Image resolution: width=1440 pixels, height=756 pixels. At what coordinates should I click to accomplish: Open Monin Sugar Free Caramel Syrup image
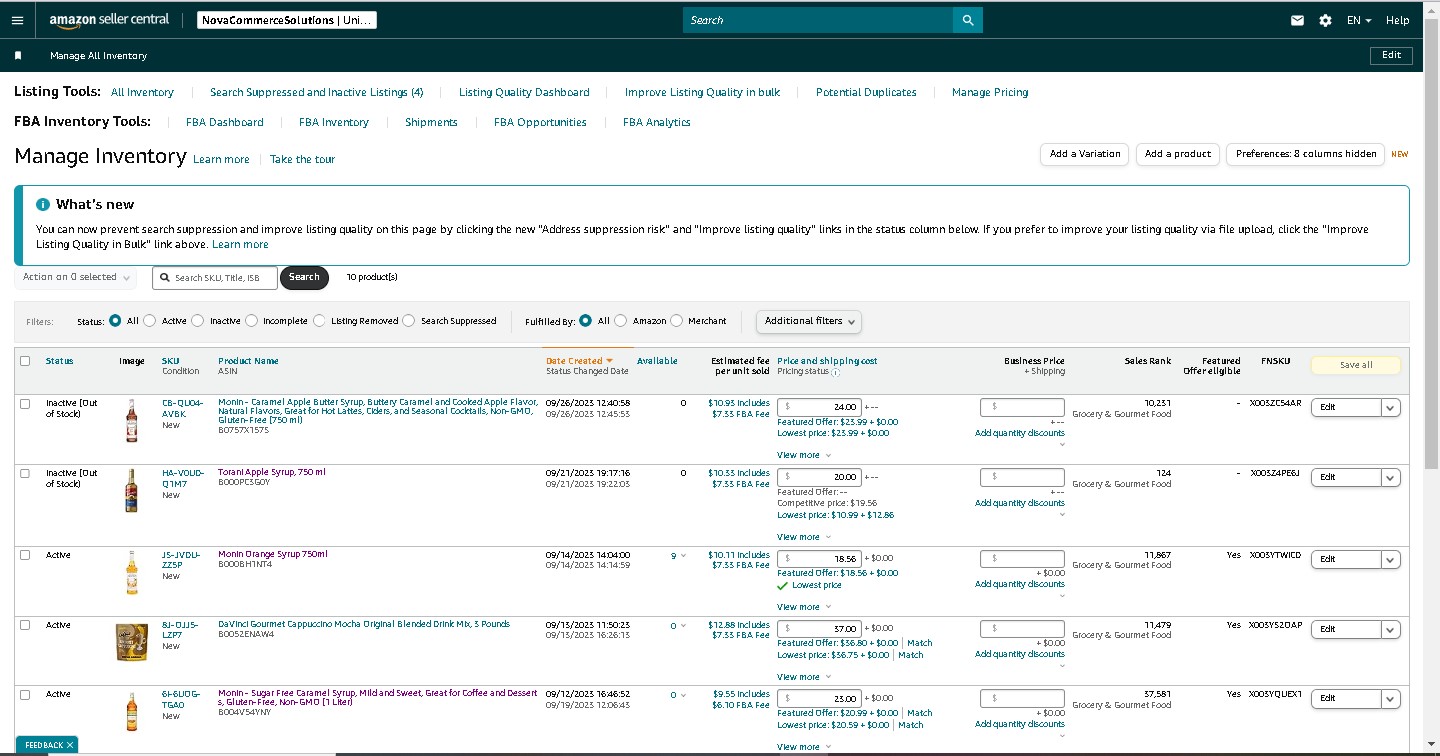click(131, 711)
